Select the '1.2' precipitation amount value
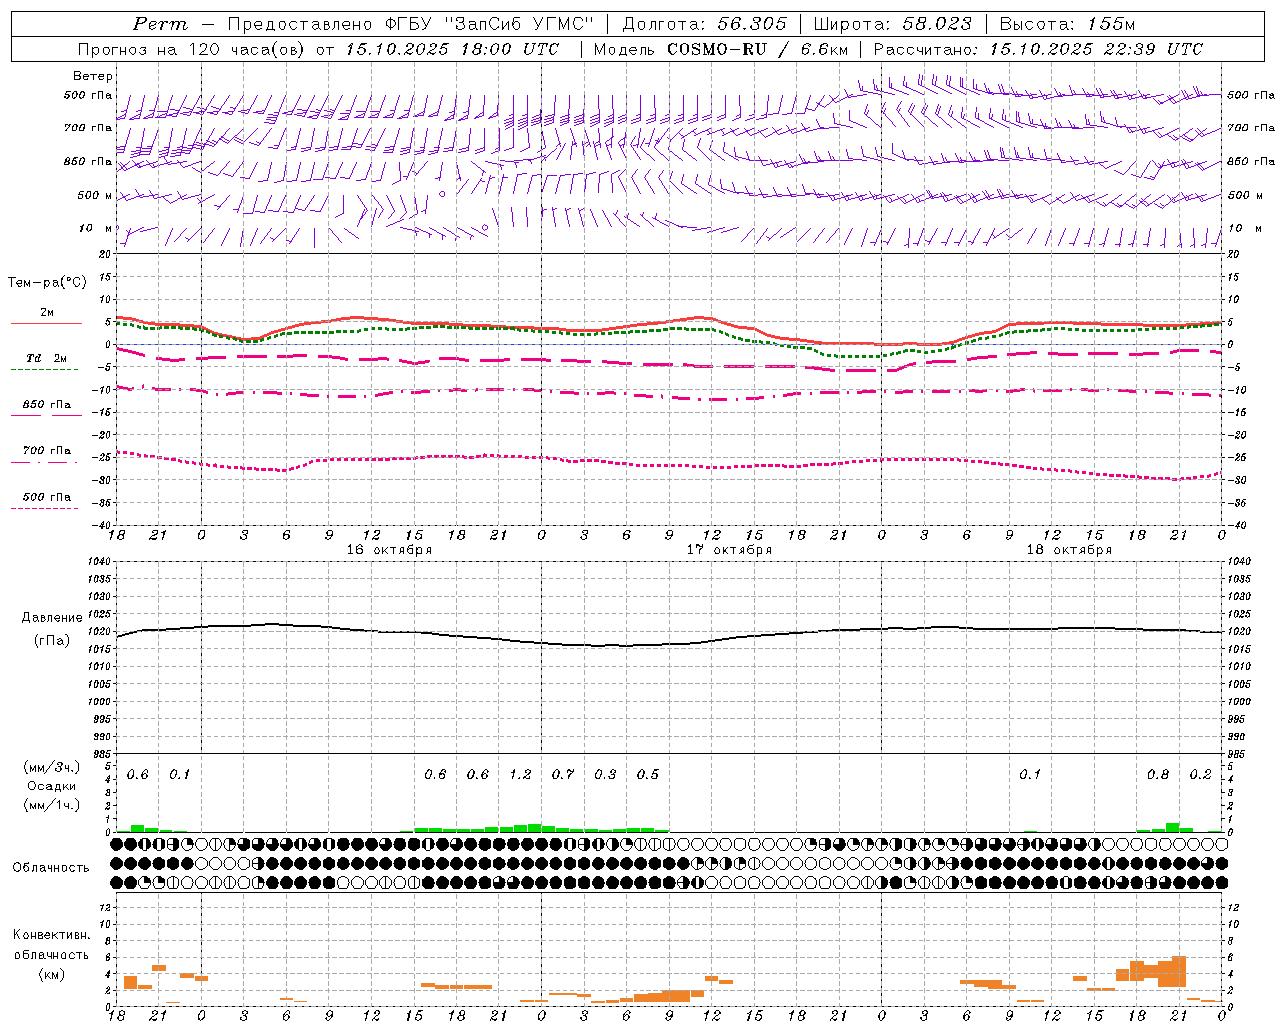This screenshot has width=1280, height=1024. pos(520,775)
